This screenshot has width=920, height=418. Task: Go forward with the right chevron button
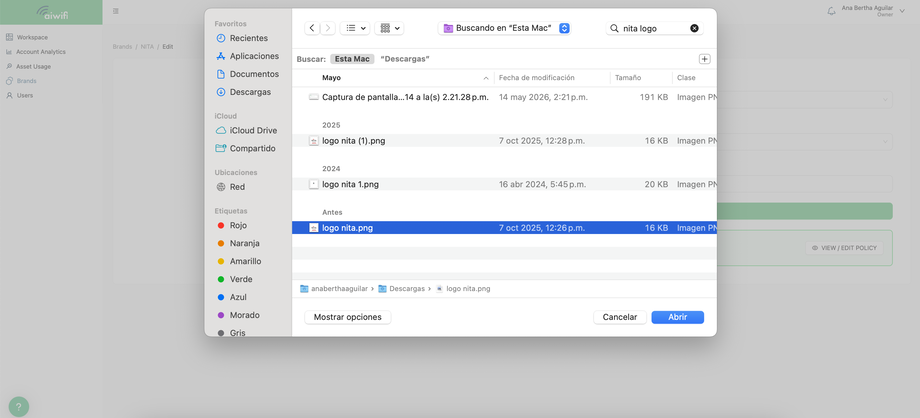click(x=328, y=28)
